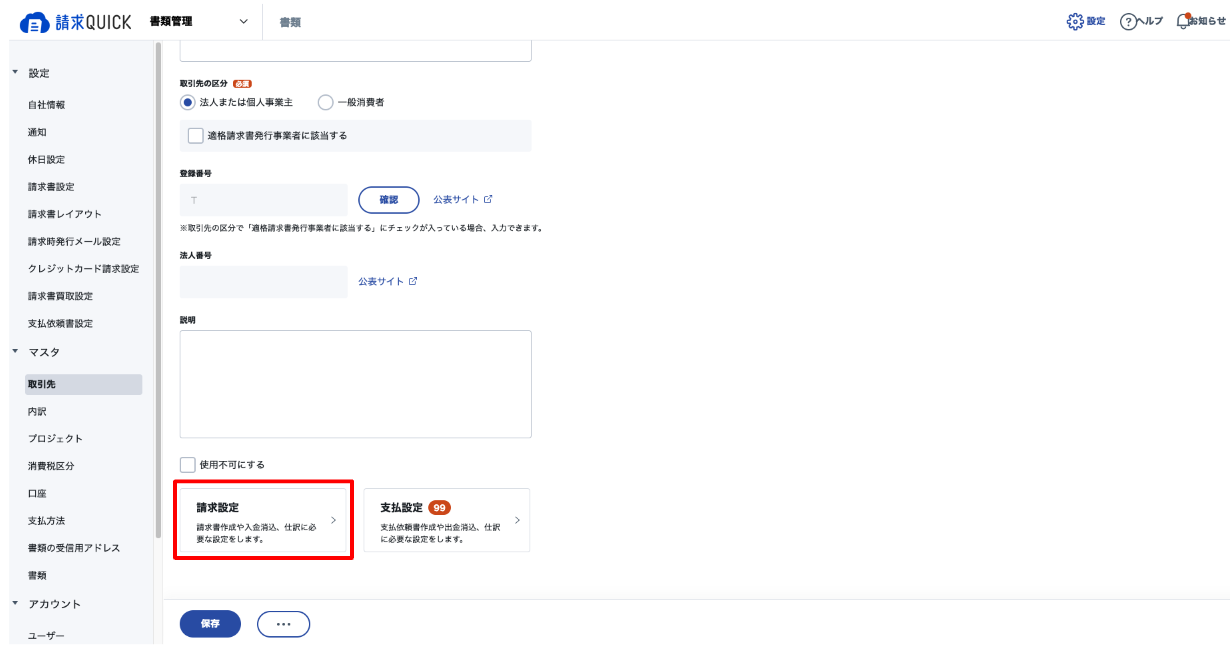Screen dimensions: 1230x649
Task: Open 請求書レイアウト in the sidebar
Action: (x=65, y=214)
